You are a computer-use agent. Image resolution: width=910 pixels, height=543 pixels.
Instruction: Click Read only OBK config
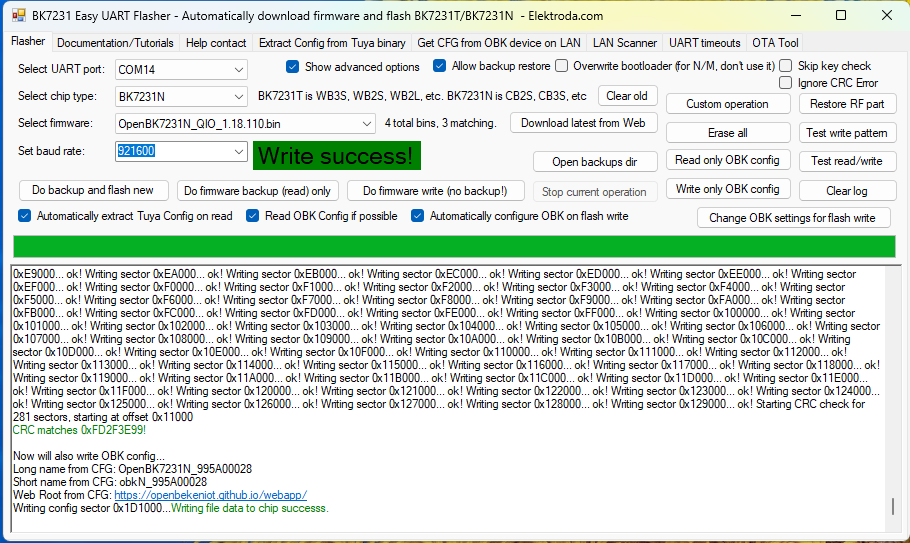click(727, 160)
